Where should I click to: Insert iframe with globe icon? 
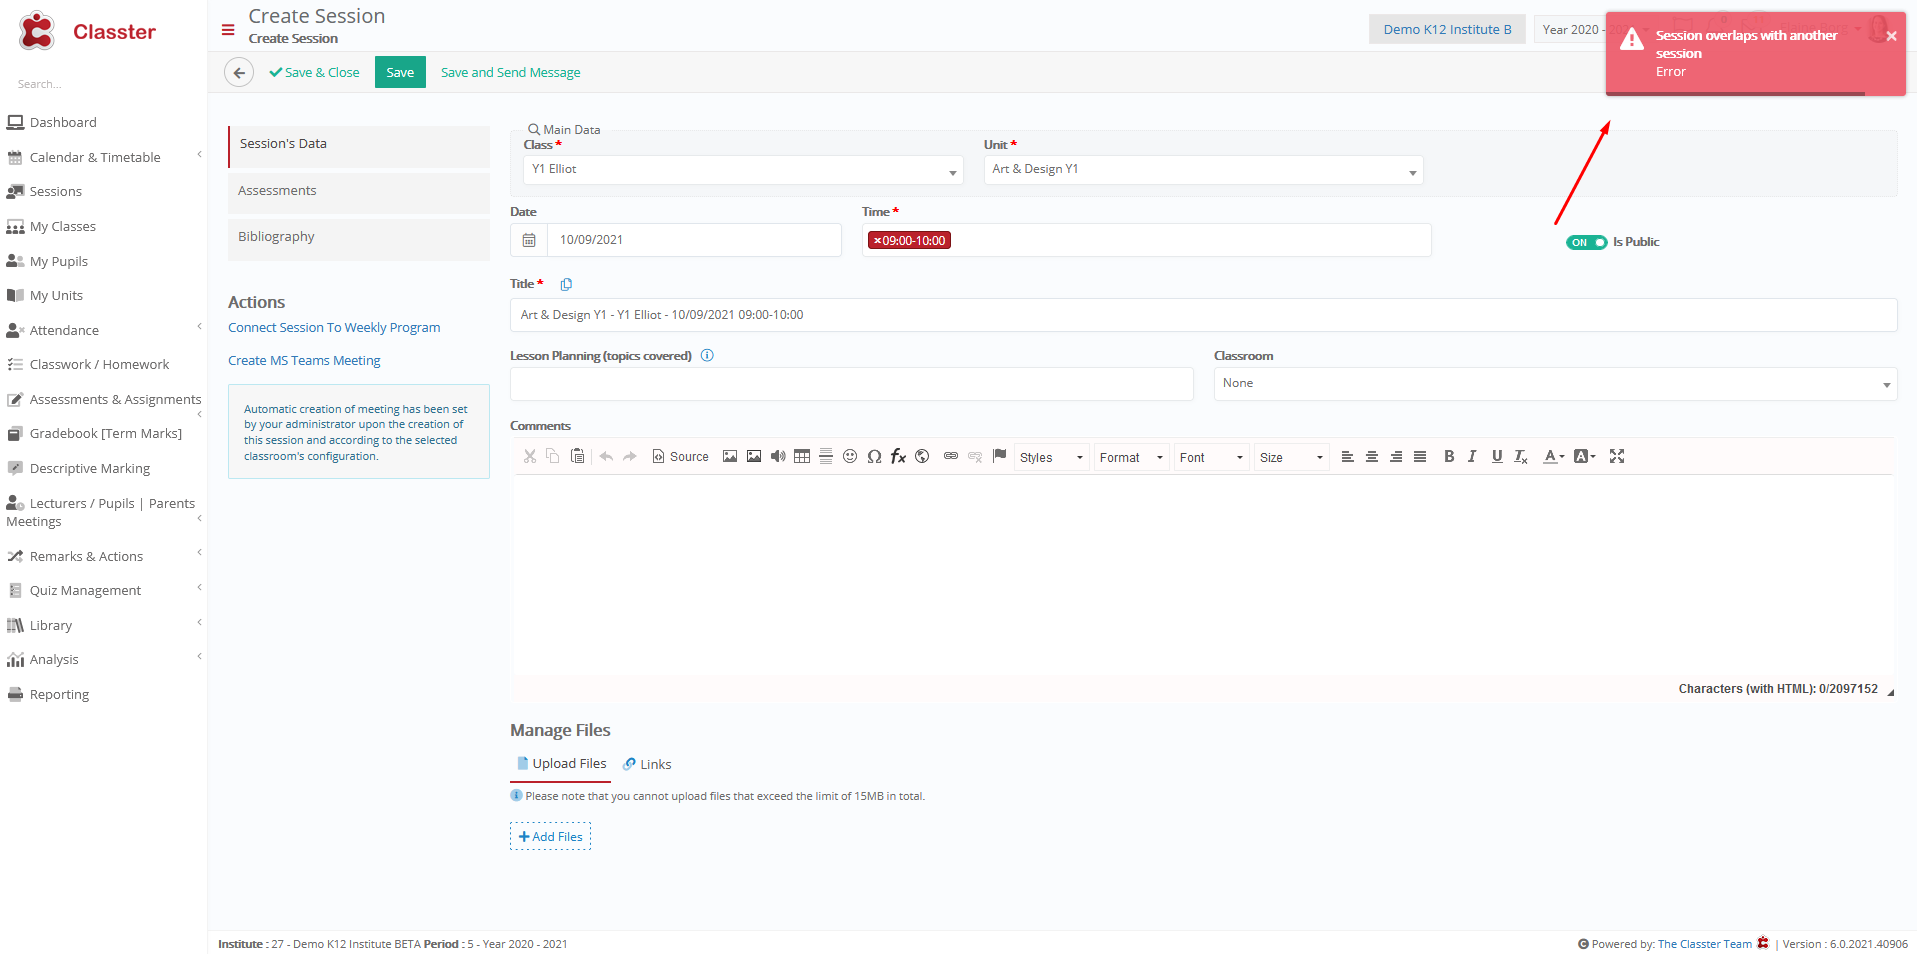click(922, 456)
